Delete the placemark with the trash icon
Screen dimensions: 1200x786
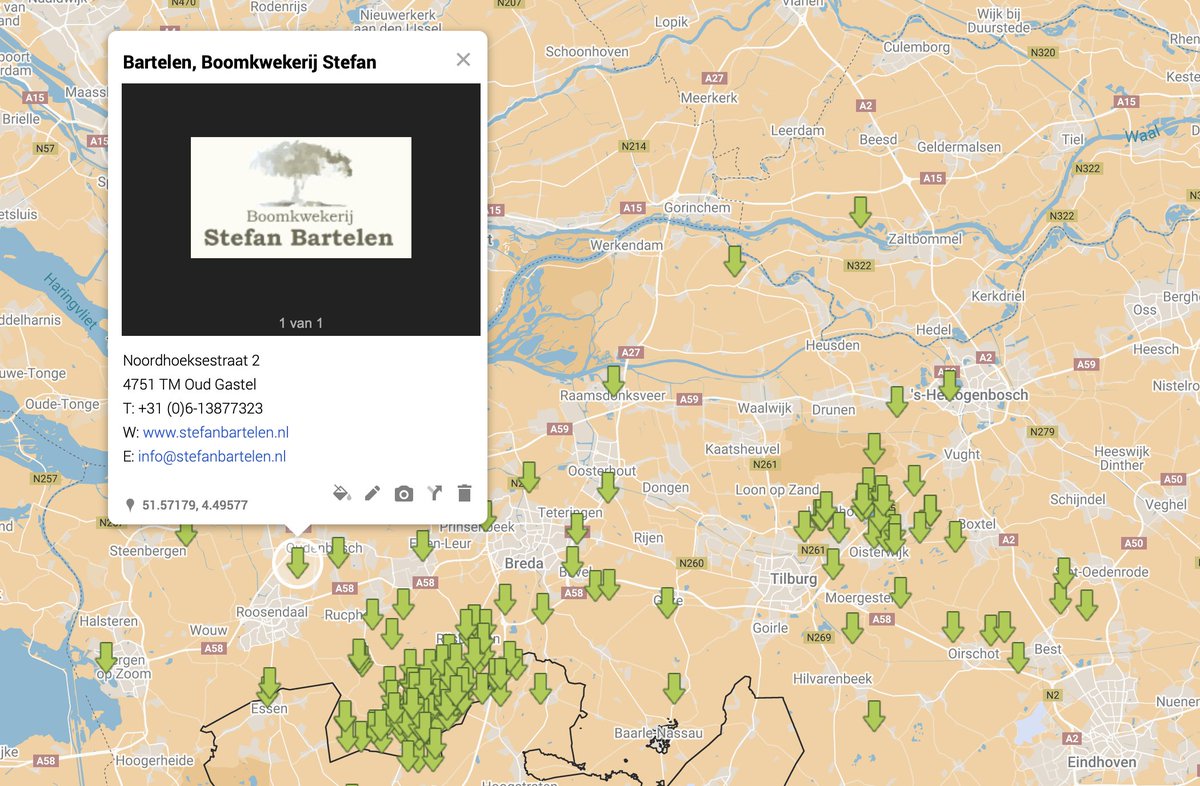[x=464, y=493]
